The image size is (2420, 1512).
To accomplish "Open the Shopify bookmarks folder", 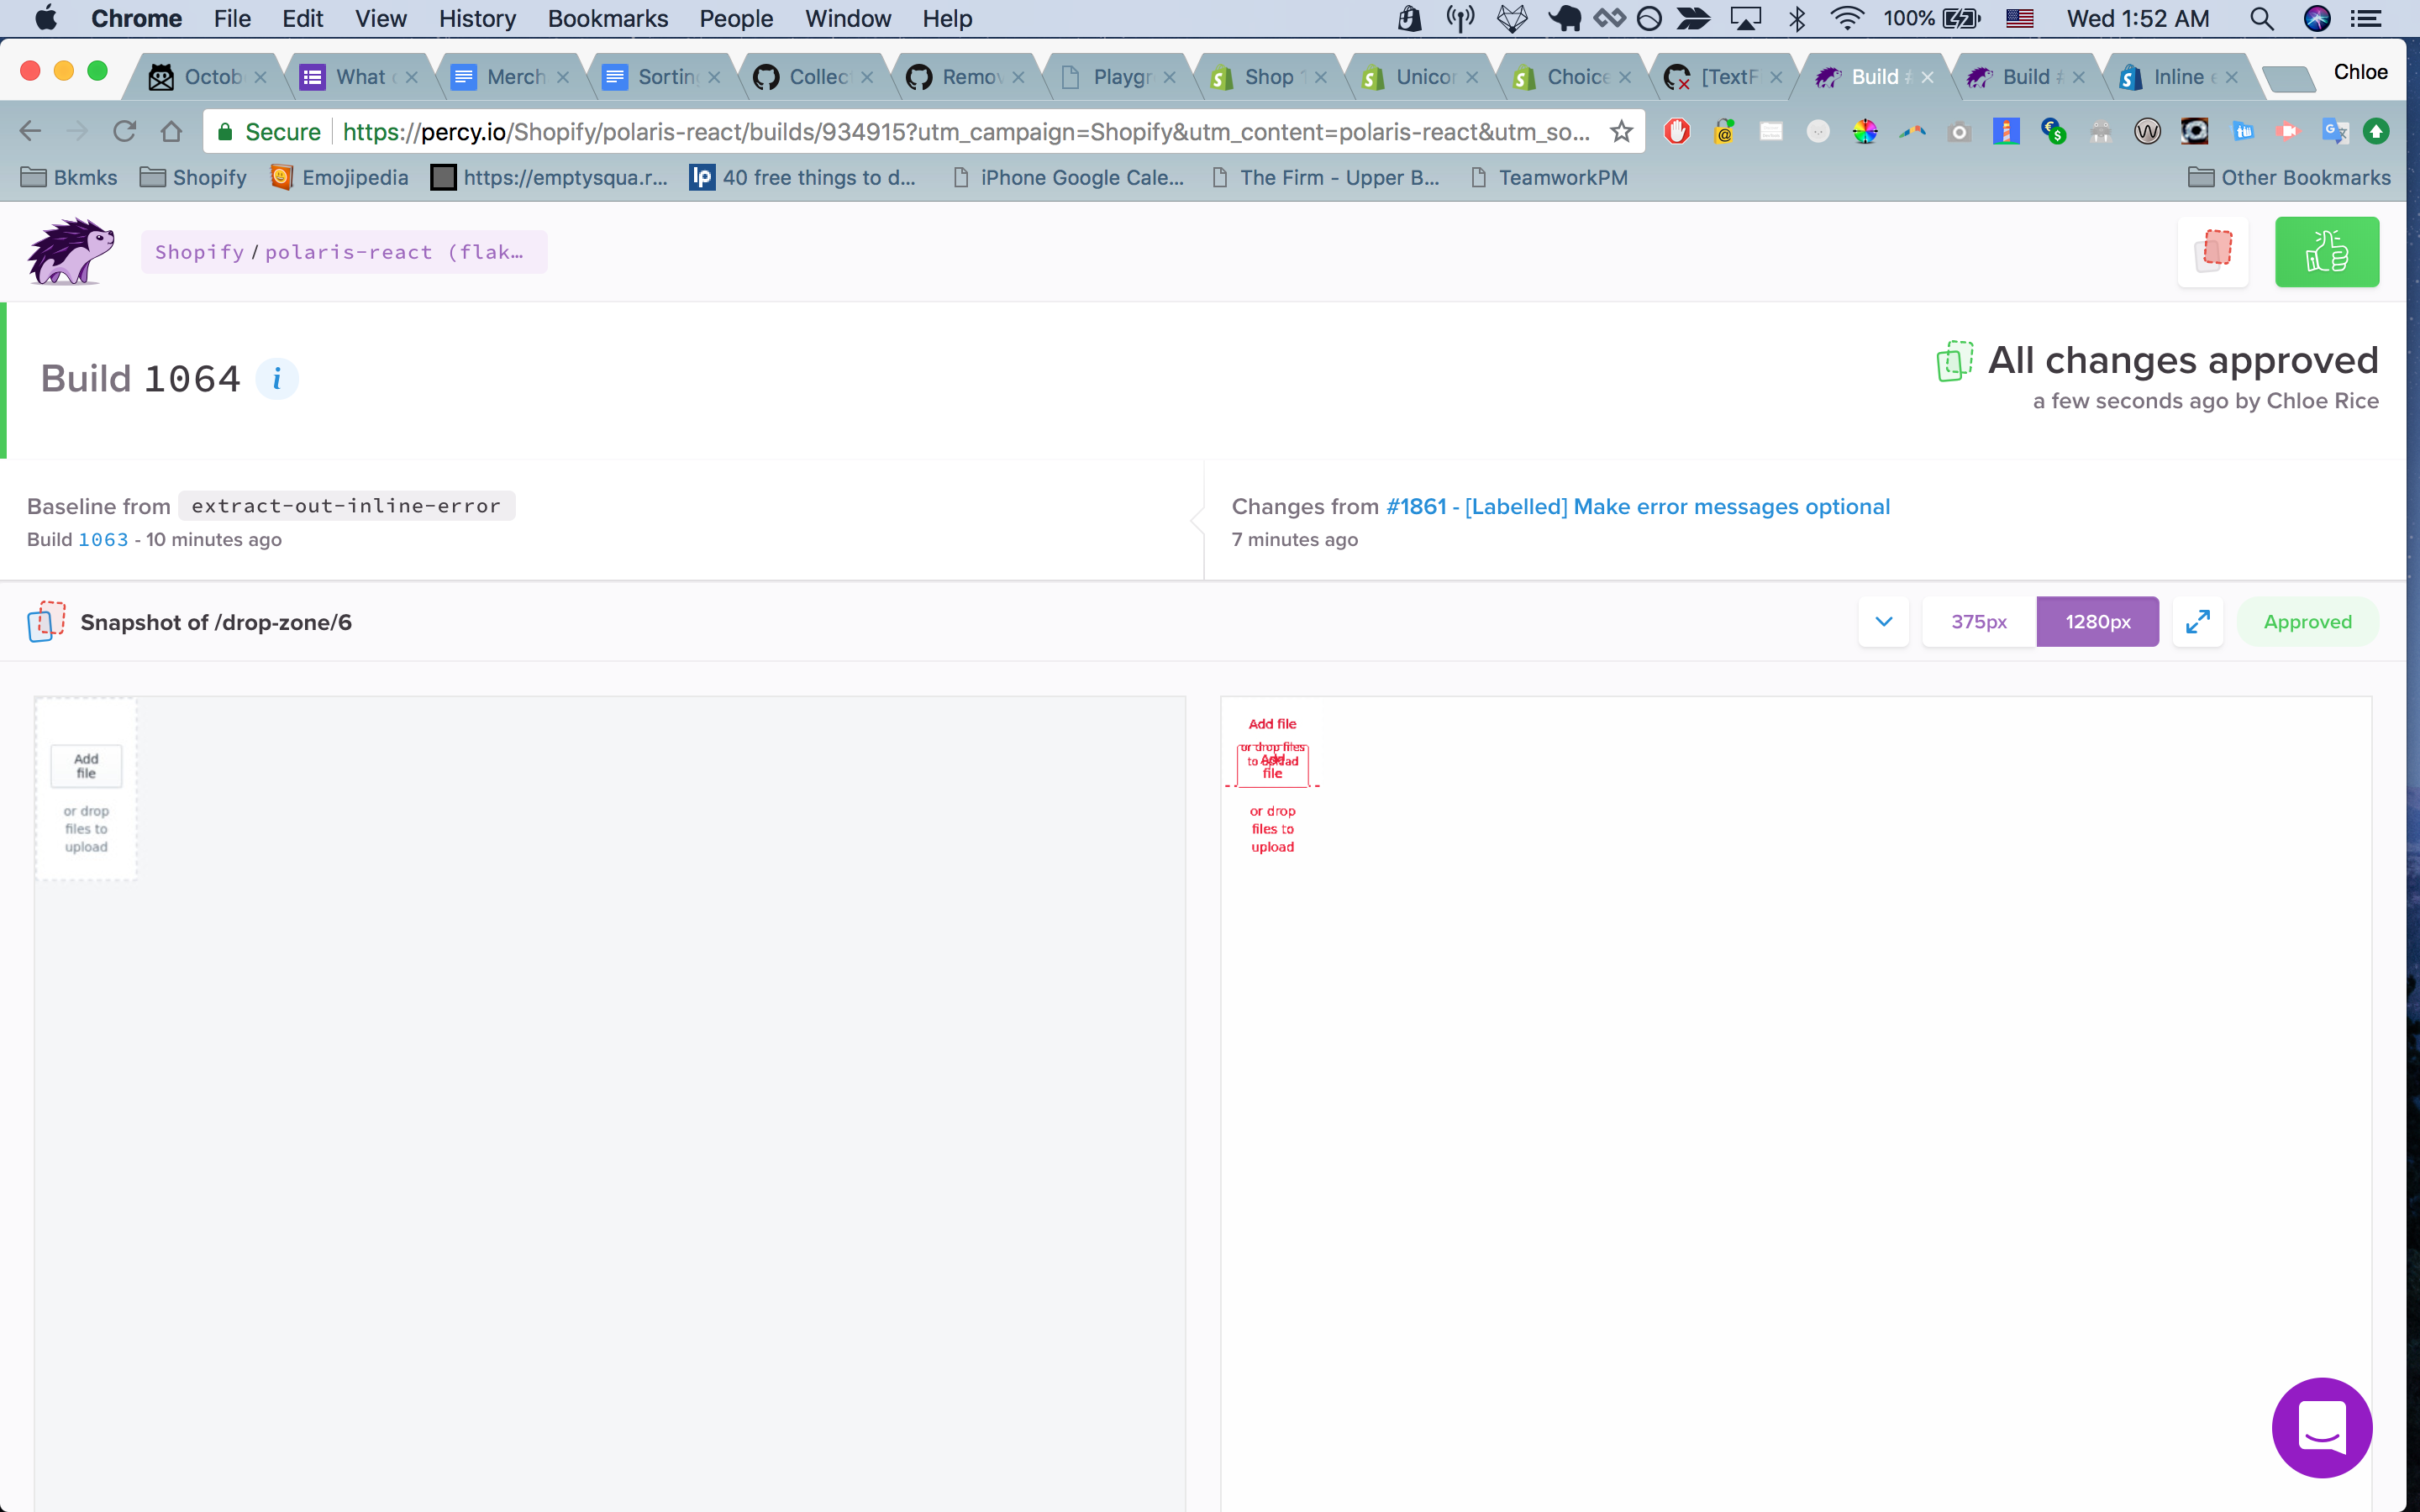I will pos(193,177).
